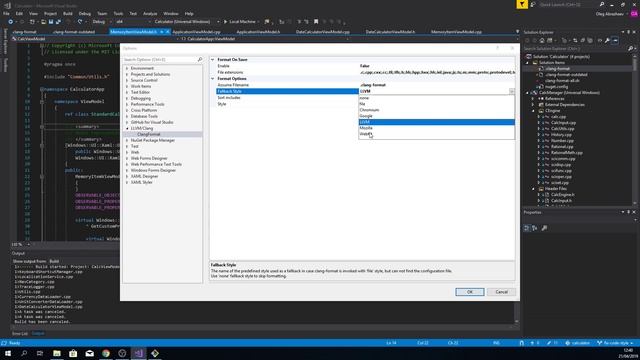Open the Help menu
Image resolution: width=640 pixels, height=360 pixels.
click(189, 13)
